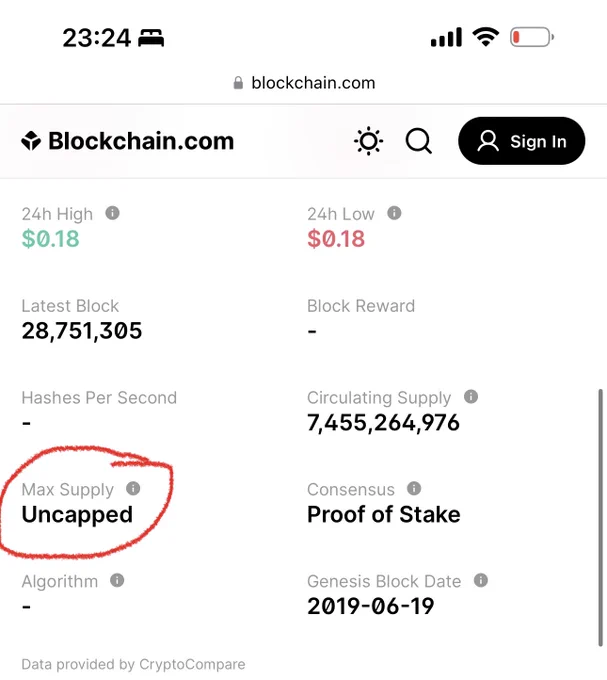Tap the Algorithm info icon
The height and width of the screenshot is (680, 607).
(117, 580)
